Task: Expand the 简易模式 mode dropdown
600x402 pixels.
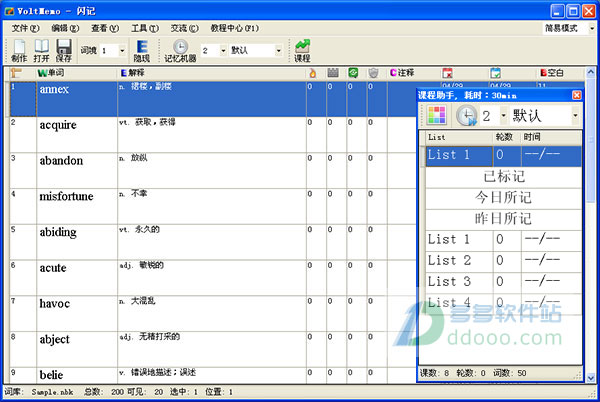Action: (592, 28)
